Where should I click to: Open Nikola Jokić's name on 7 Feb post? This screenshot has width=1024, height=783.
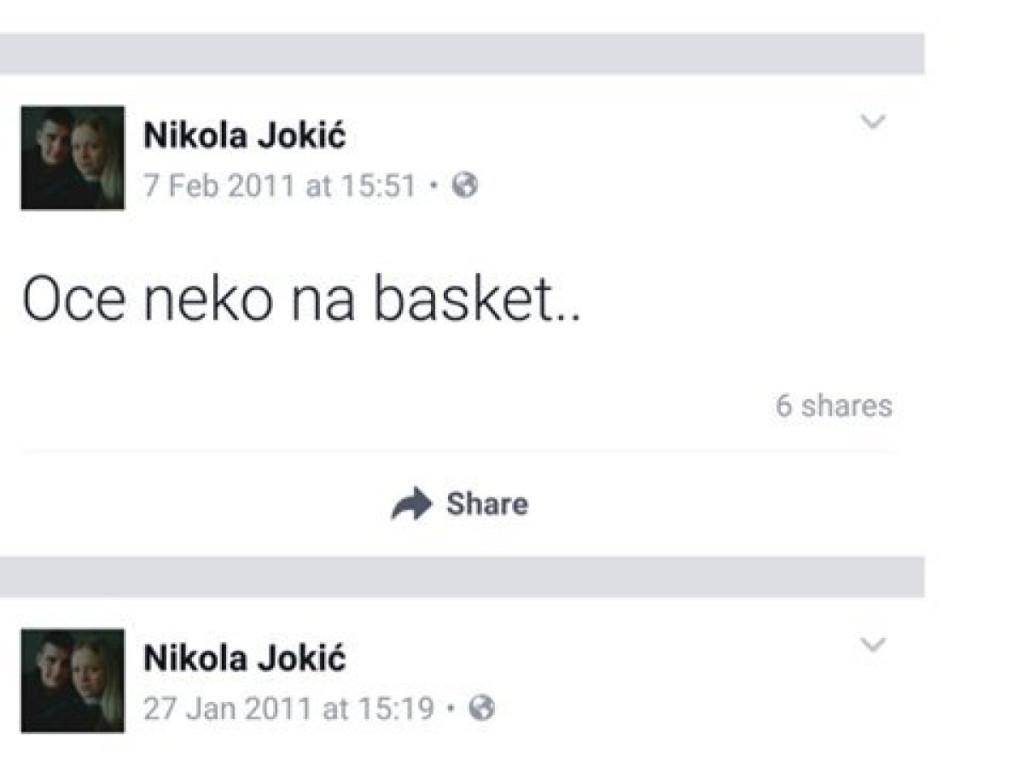(x=245, y=135)
